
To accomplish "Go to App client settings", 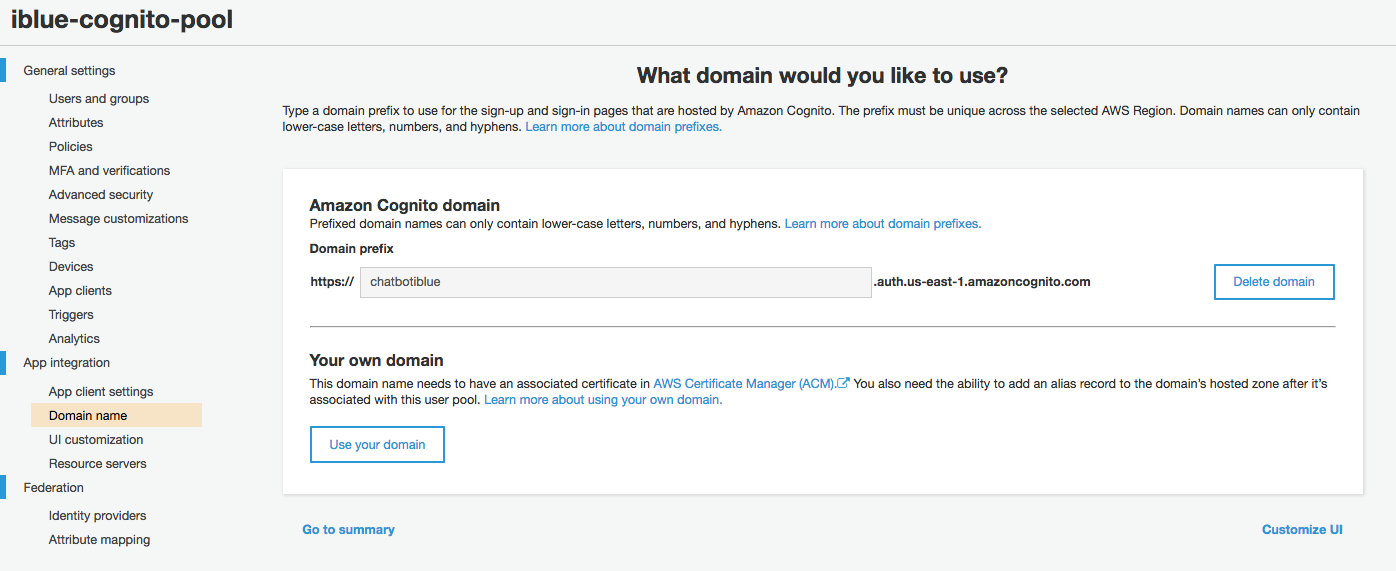I will (101, 392).
